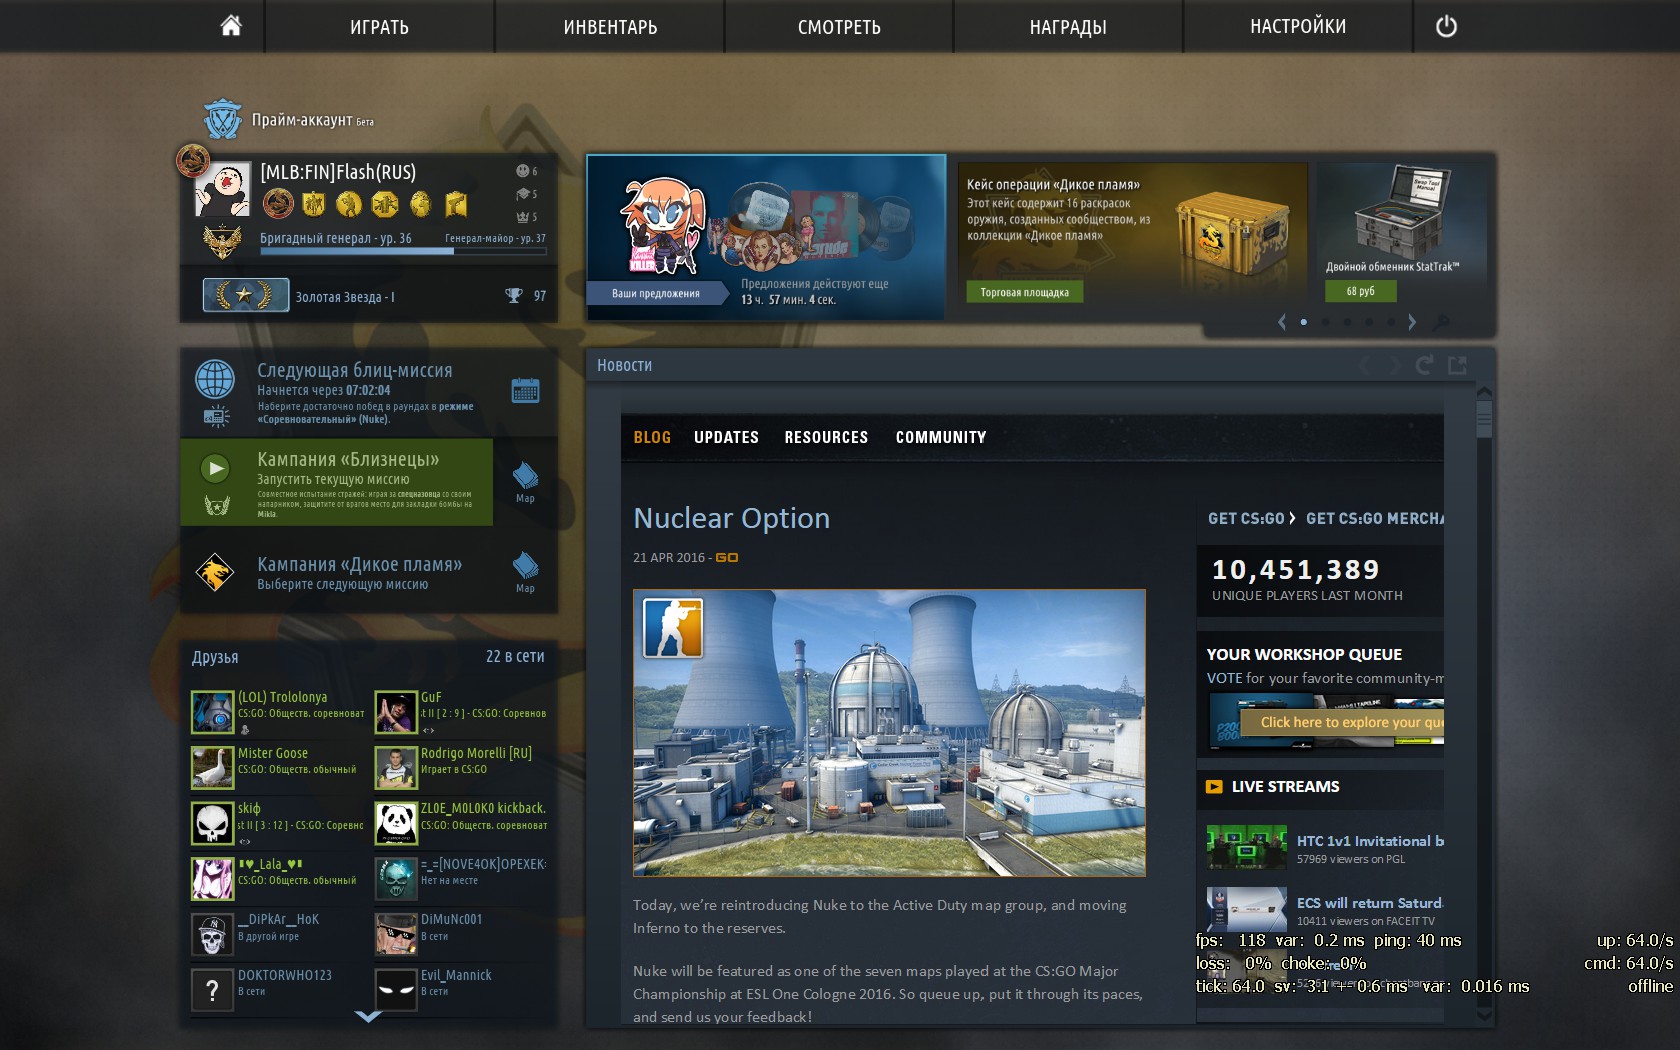Screen dimensions: 1680x1050
Task: Click the Бригадный генерал XP progress bar
Action: point(403,251)
